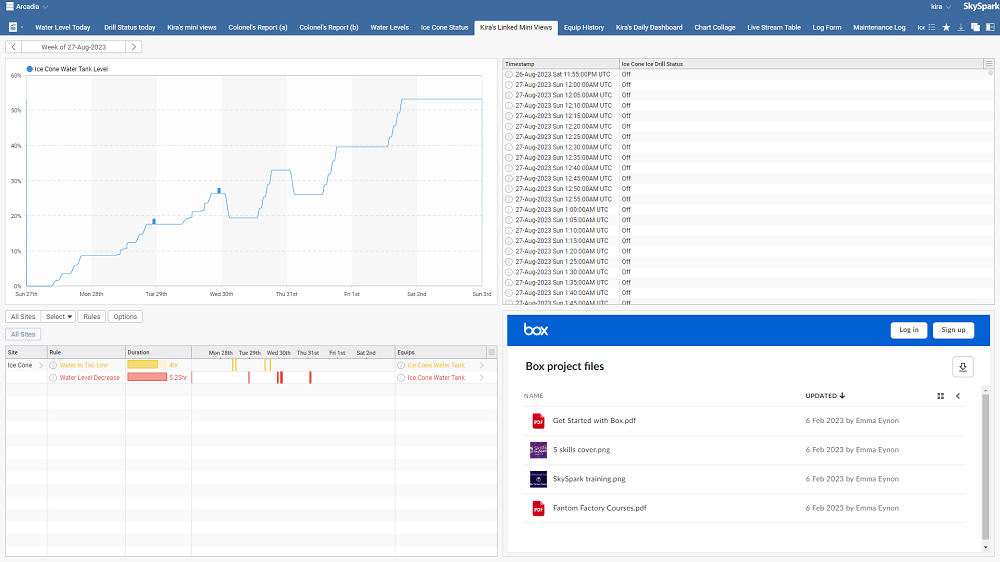1000x562 pixels.
Task: Open Equip History tab
Action: coord(584,27)
